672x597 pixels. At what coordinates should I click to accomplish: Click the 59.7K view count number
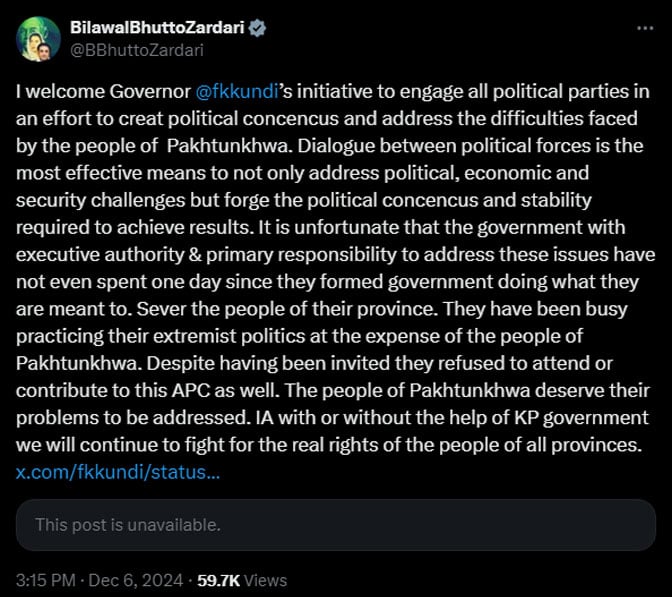pyautogui.click(x=218, y=579)
